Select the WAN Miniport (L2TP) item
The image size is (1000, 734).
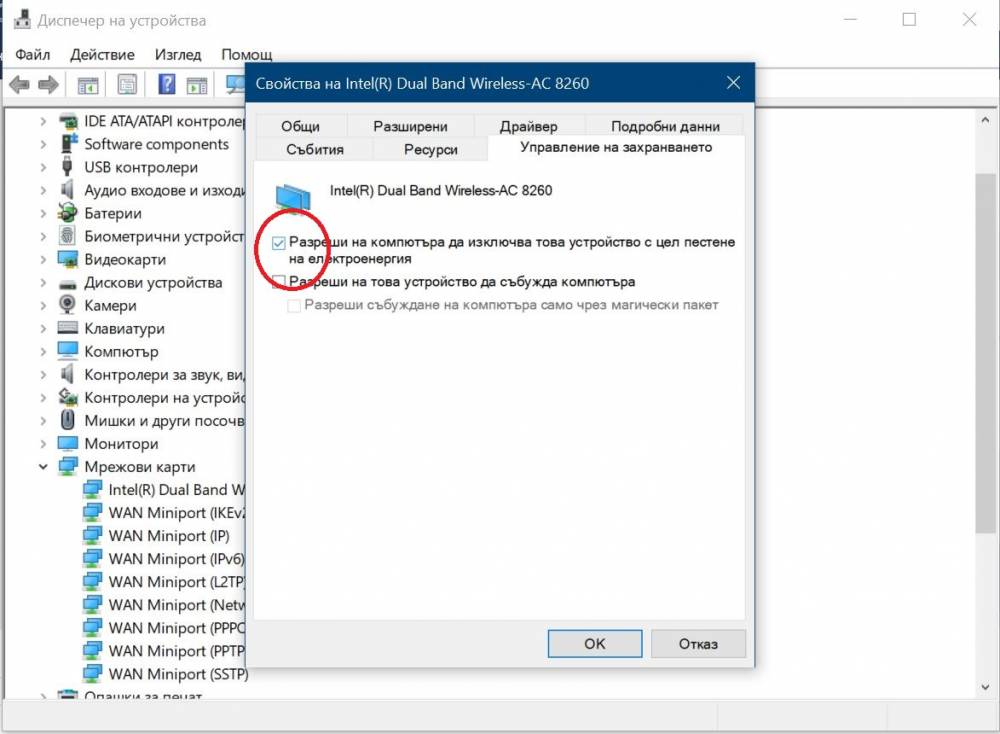point(165,582)
